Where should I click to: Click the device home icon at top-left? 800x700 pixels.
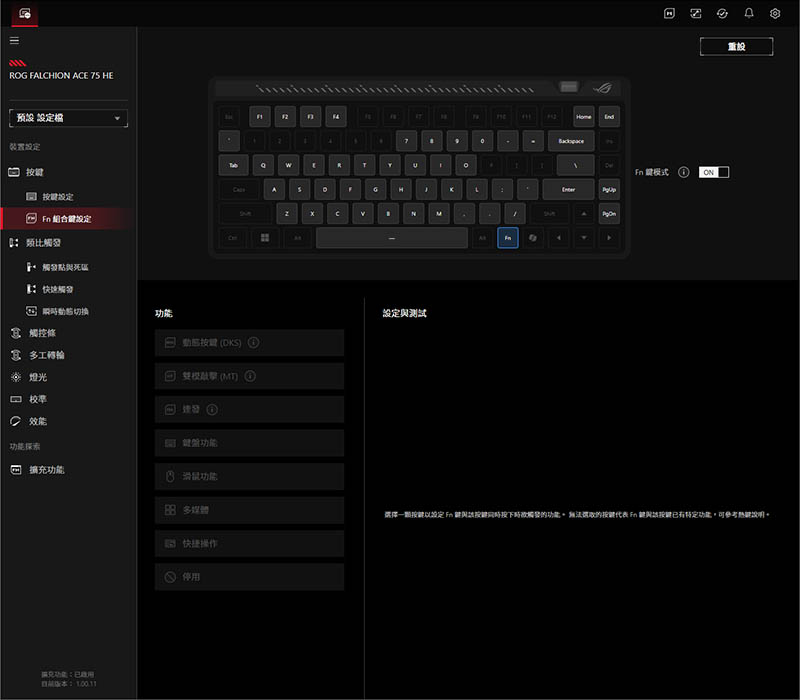pyautogui.click(x=24, y=13)
